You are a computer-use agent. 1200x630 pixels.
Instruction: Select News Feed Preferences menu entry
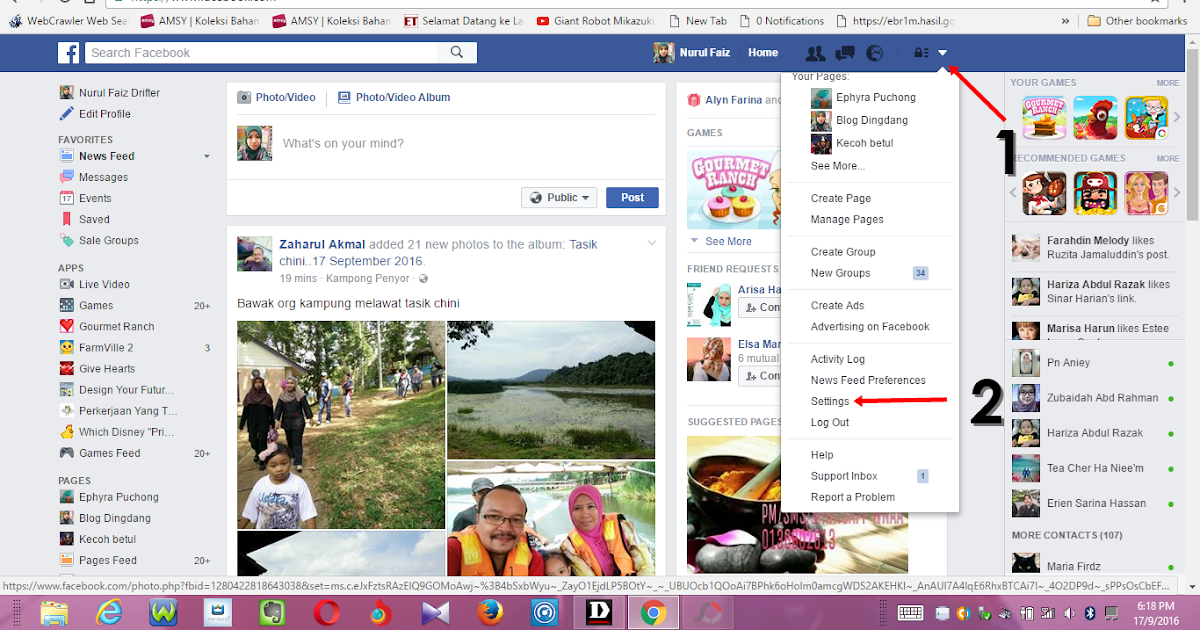[868, 380]
